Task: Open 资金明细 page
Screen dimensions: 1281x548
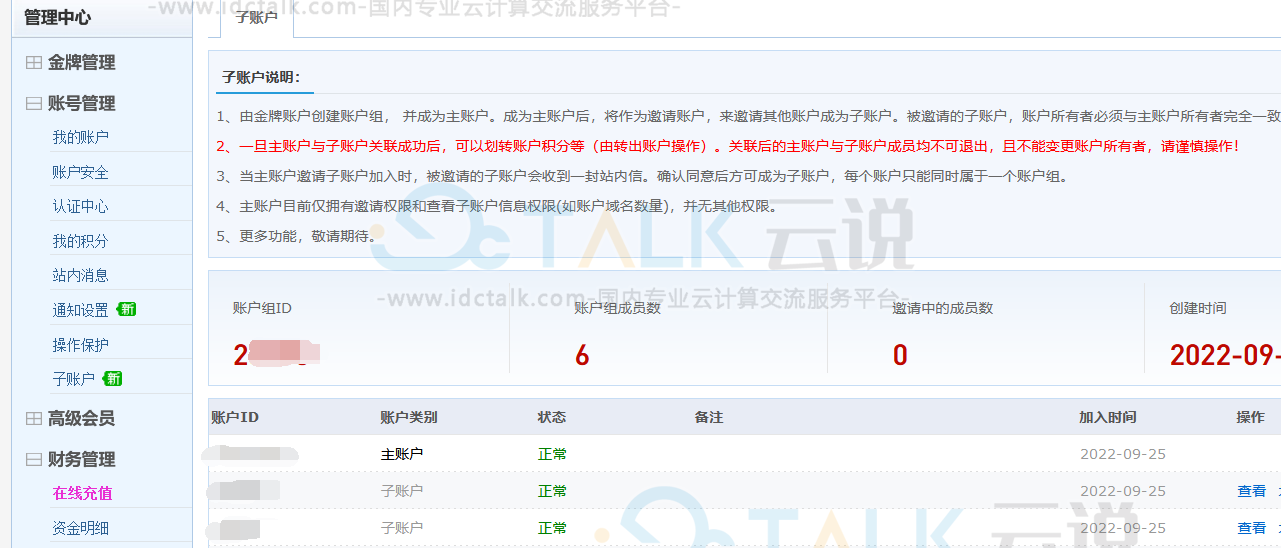Action: 80,528
